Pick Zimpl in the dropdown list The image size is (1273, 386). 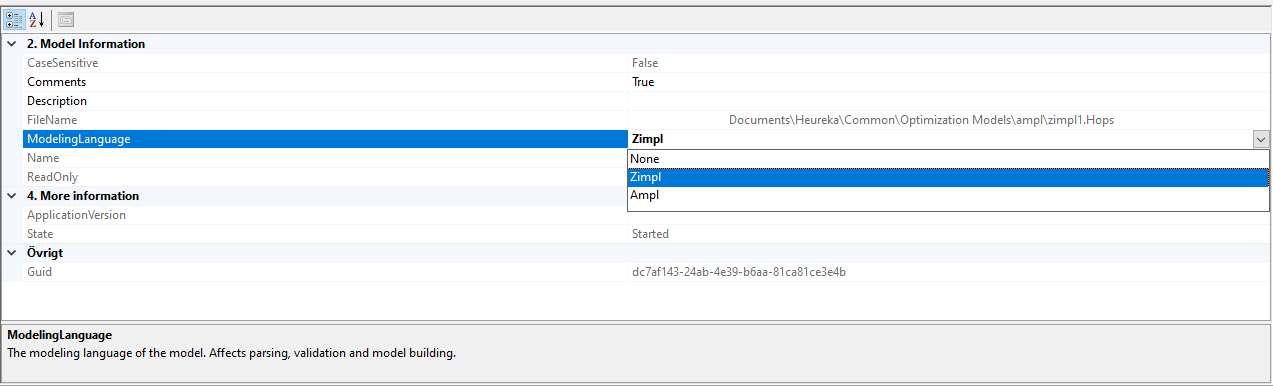[948, 177]
